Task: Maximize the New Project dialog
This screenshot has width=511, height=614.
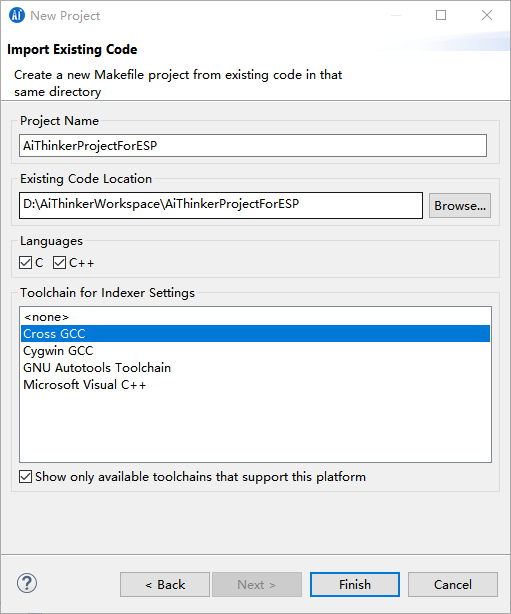Action: coord(441,15)
